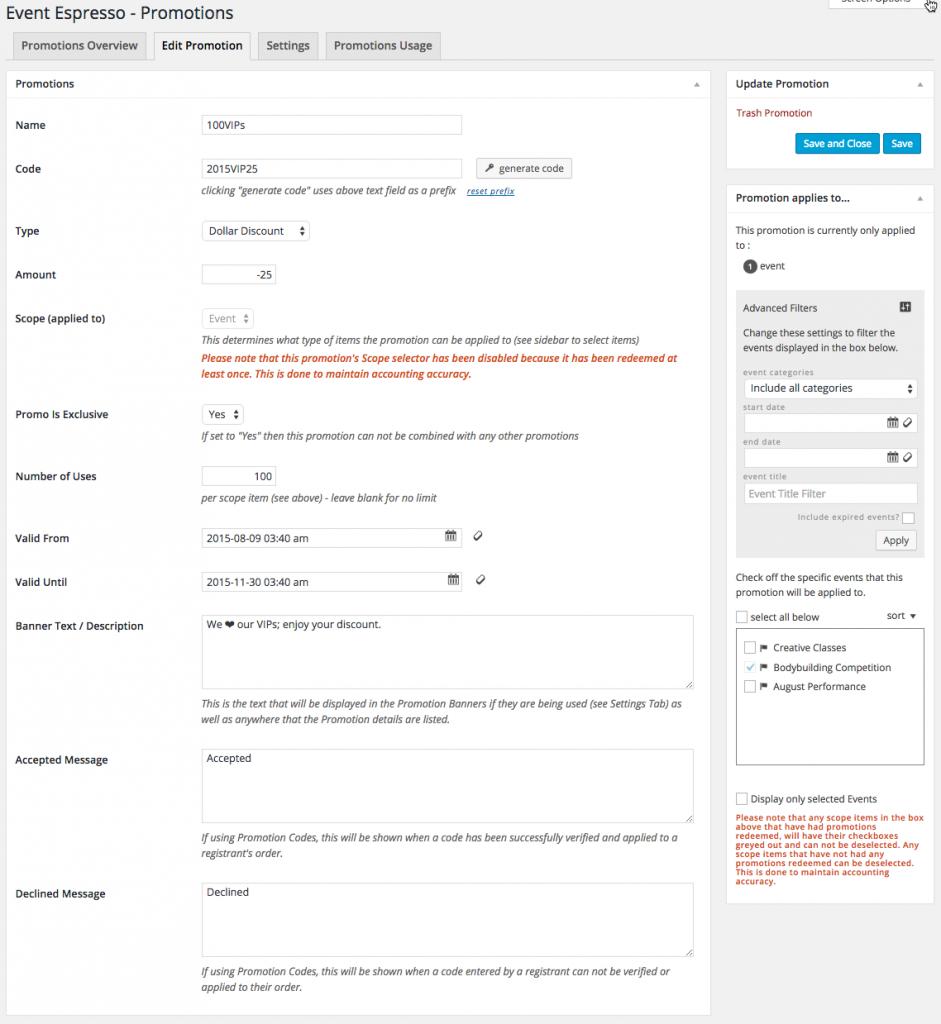The image size is (941, 1024).
Task: Clear the filter end date eraser icon
Action: pos(908,457)
